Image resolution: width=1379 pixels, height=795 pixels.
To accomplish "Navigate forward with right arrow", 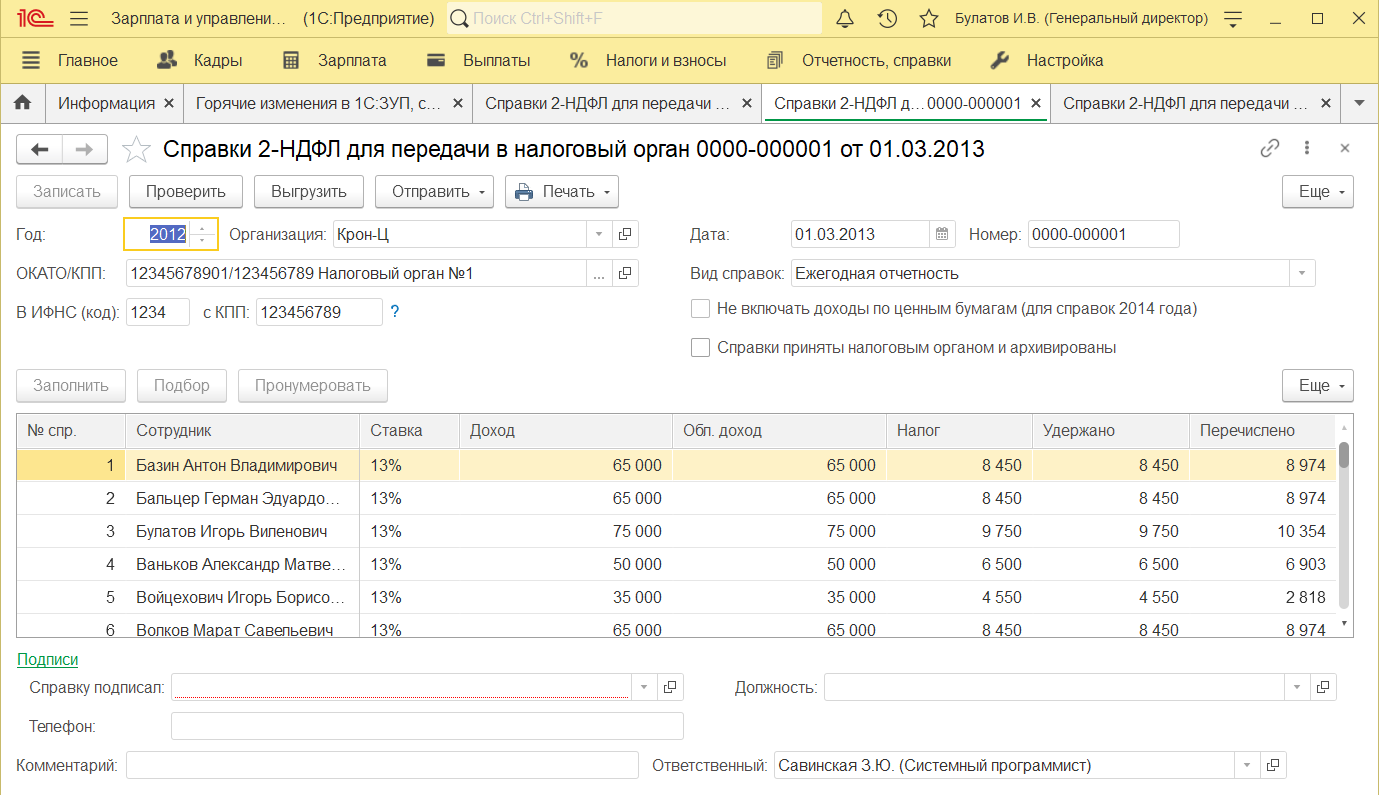I will click(x=85, y=149).
